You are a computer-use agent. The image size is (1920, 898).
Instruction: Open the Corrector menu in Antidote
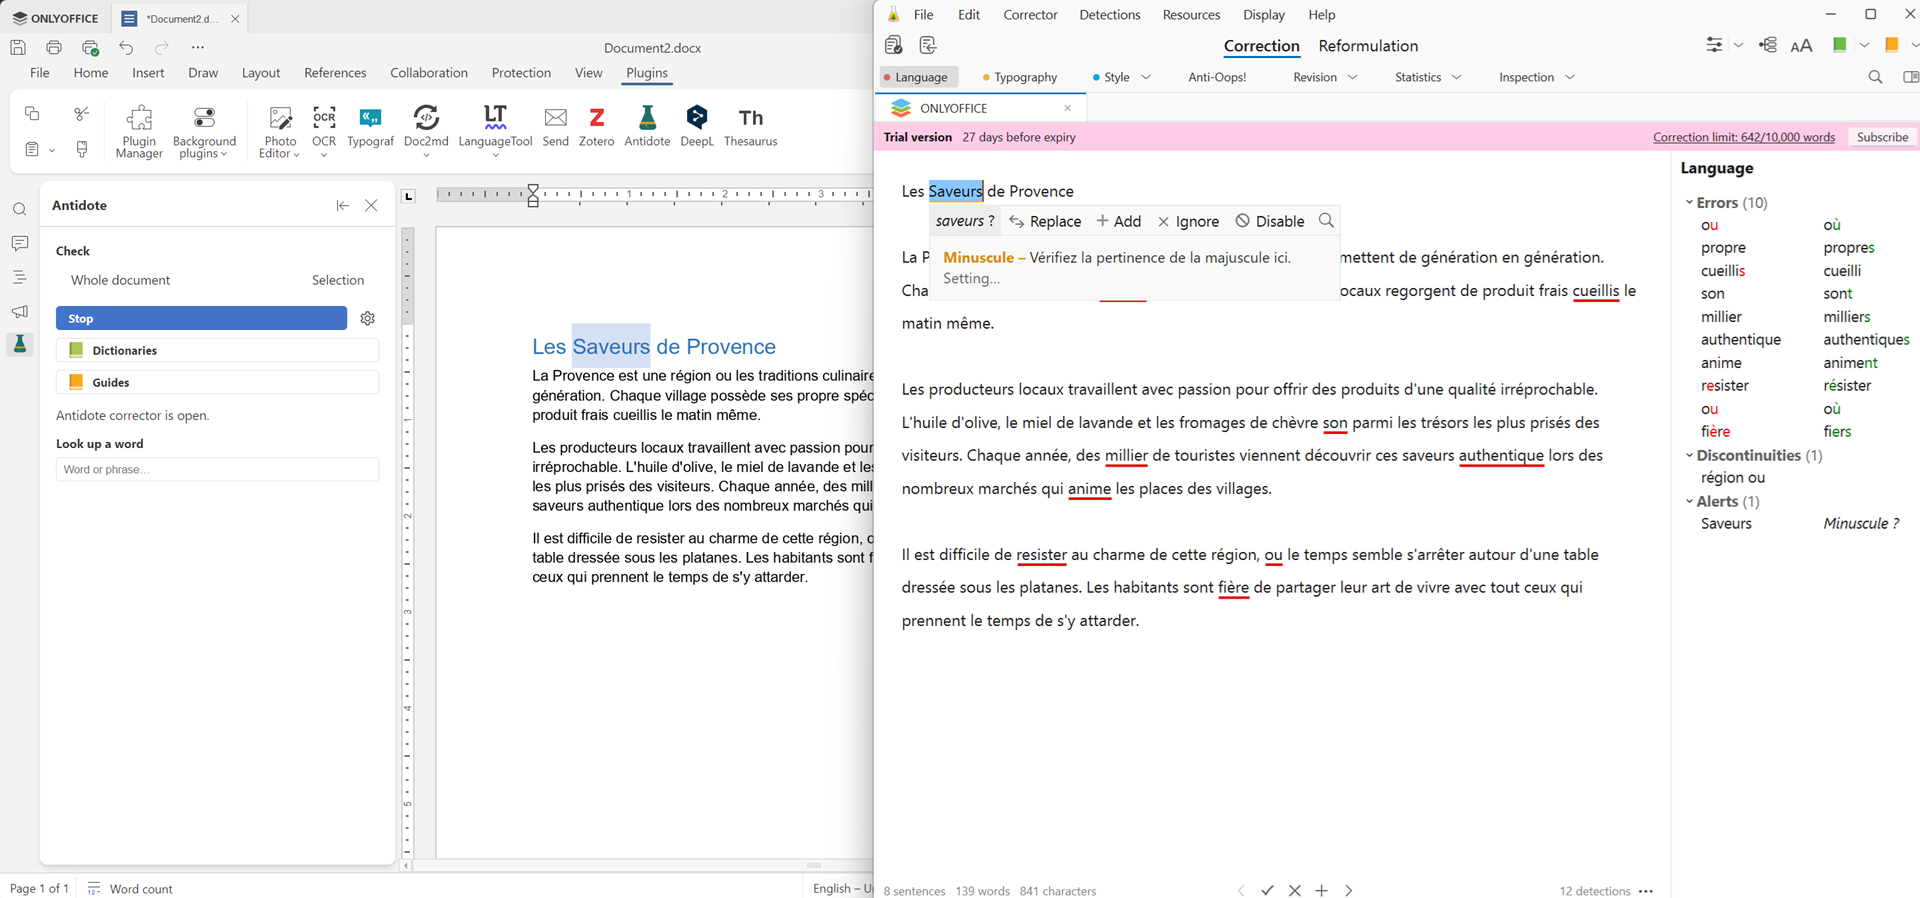(x=1030, y=15)
